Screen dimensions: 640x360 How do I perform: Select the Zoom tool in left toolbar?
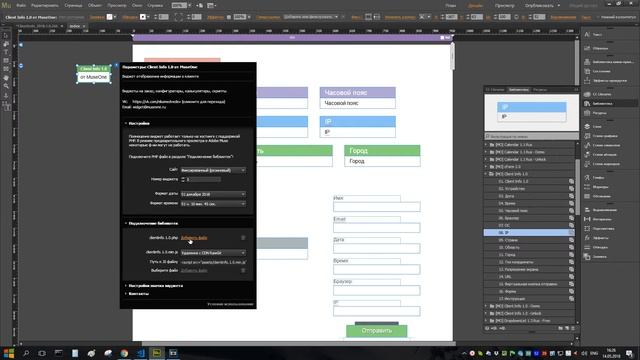point(6,86)
